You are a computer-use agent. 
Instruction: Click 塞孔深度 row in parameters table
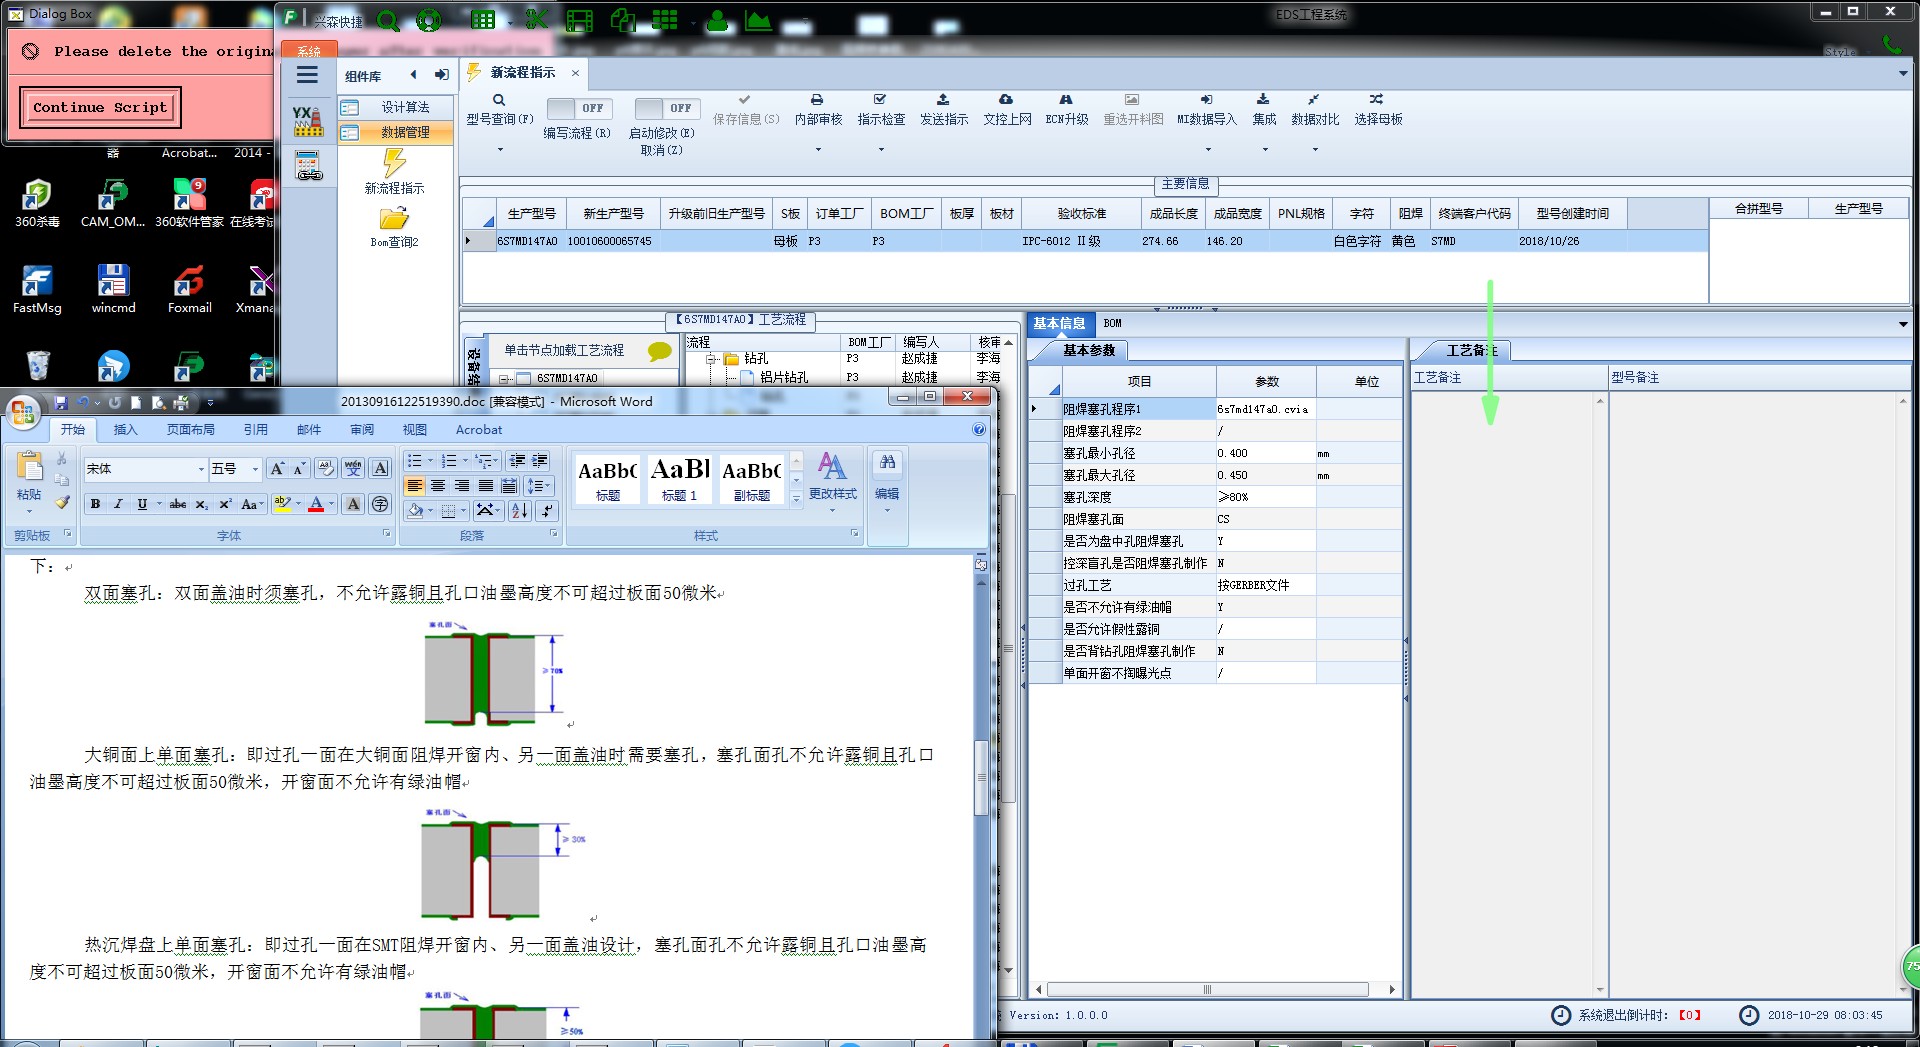point(1215,497)
